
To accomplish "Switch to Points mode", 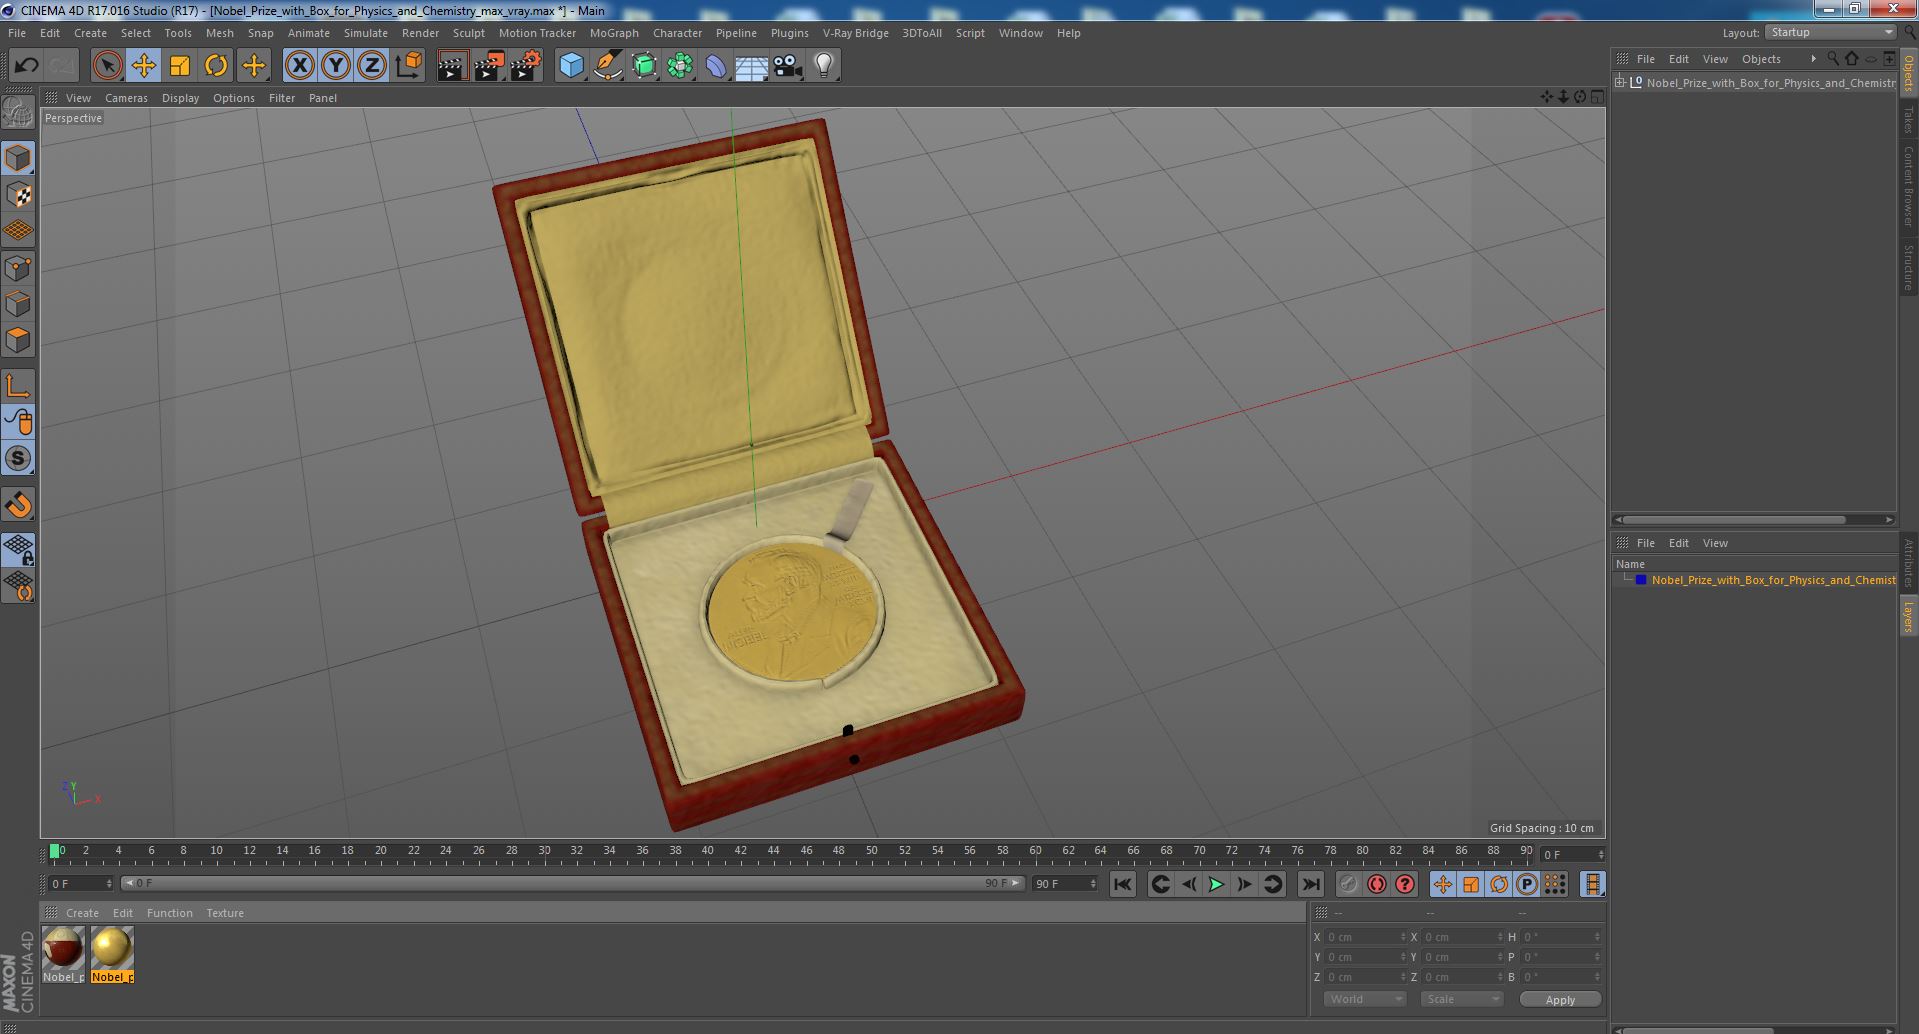I will pos(18,268).
